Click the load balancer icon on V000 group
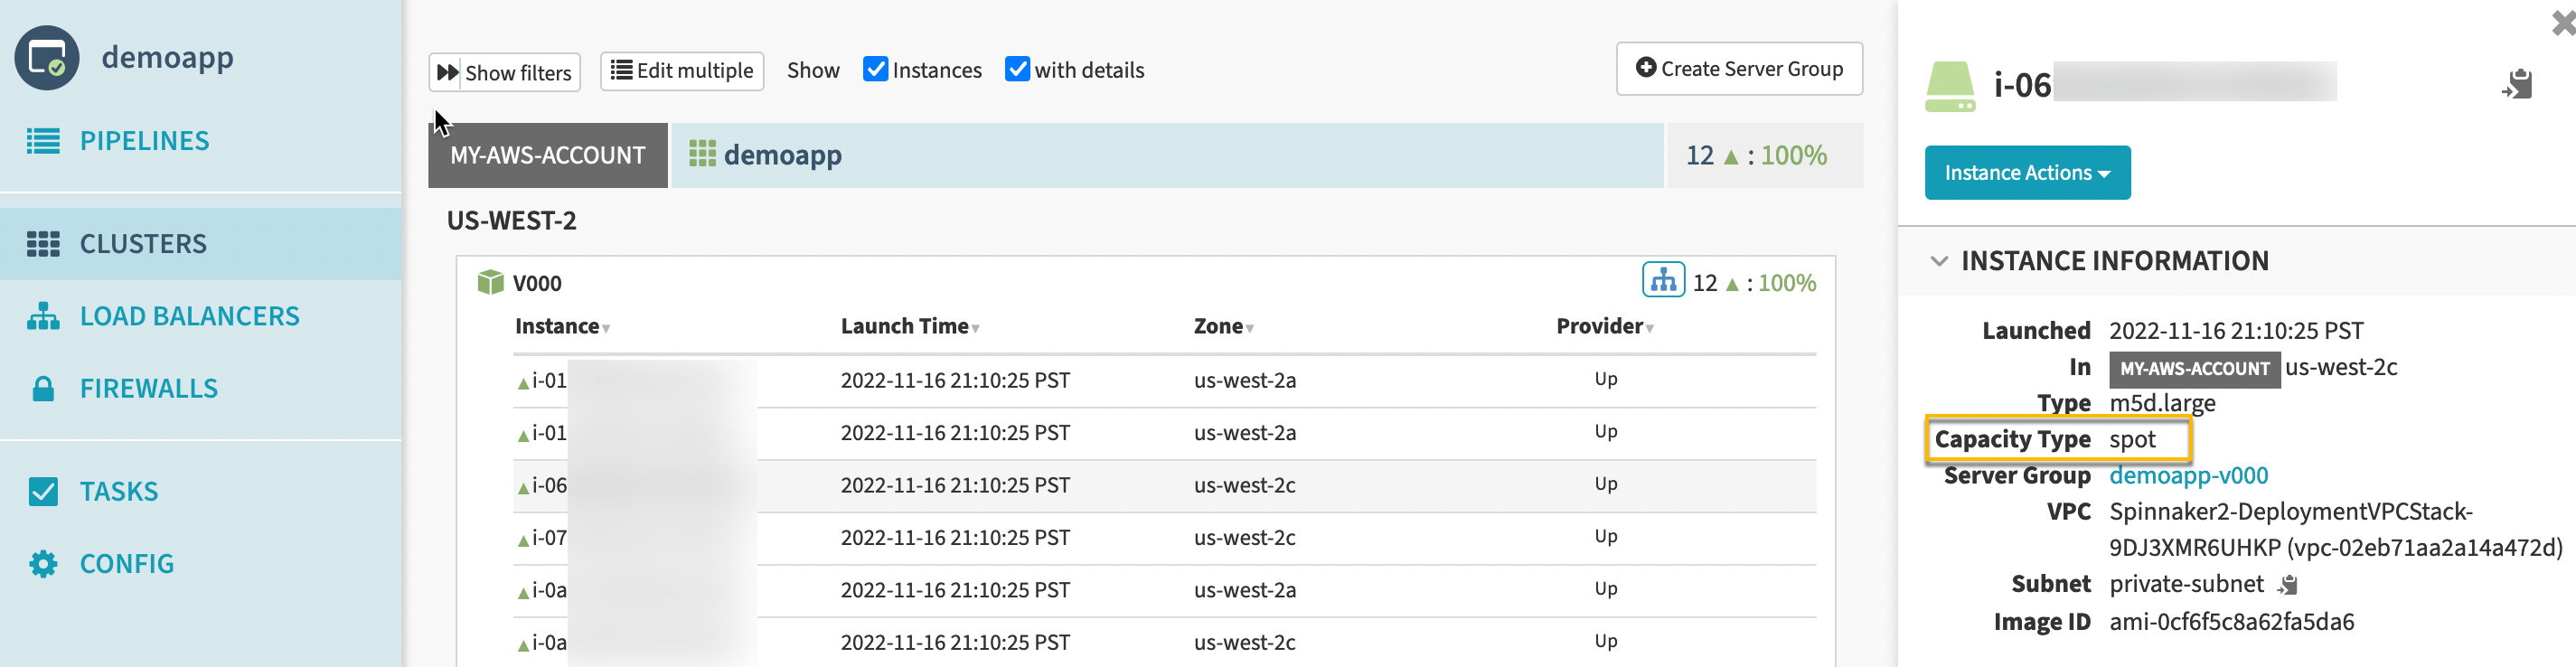The height and width of the screenshot is (667, 2576). 1662,280
